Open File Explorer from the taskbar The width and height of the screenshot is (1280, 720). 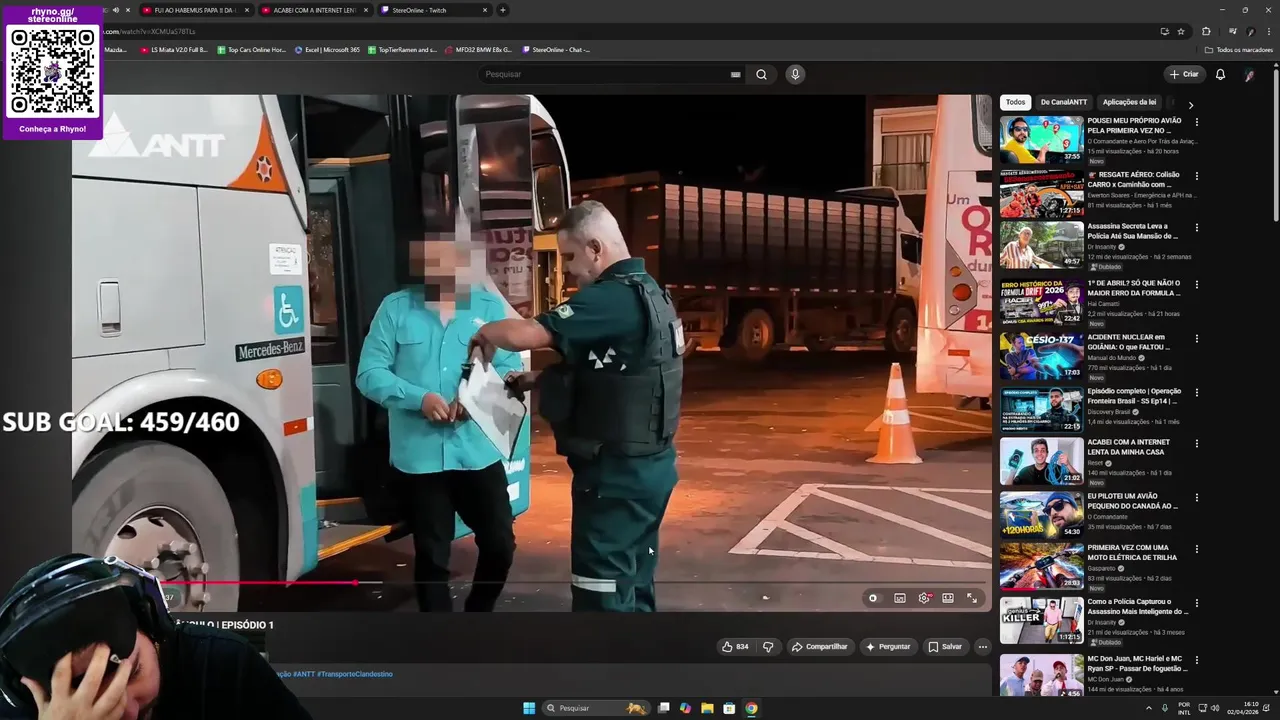tap(707, 708)
